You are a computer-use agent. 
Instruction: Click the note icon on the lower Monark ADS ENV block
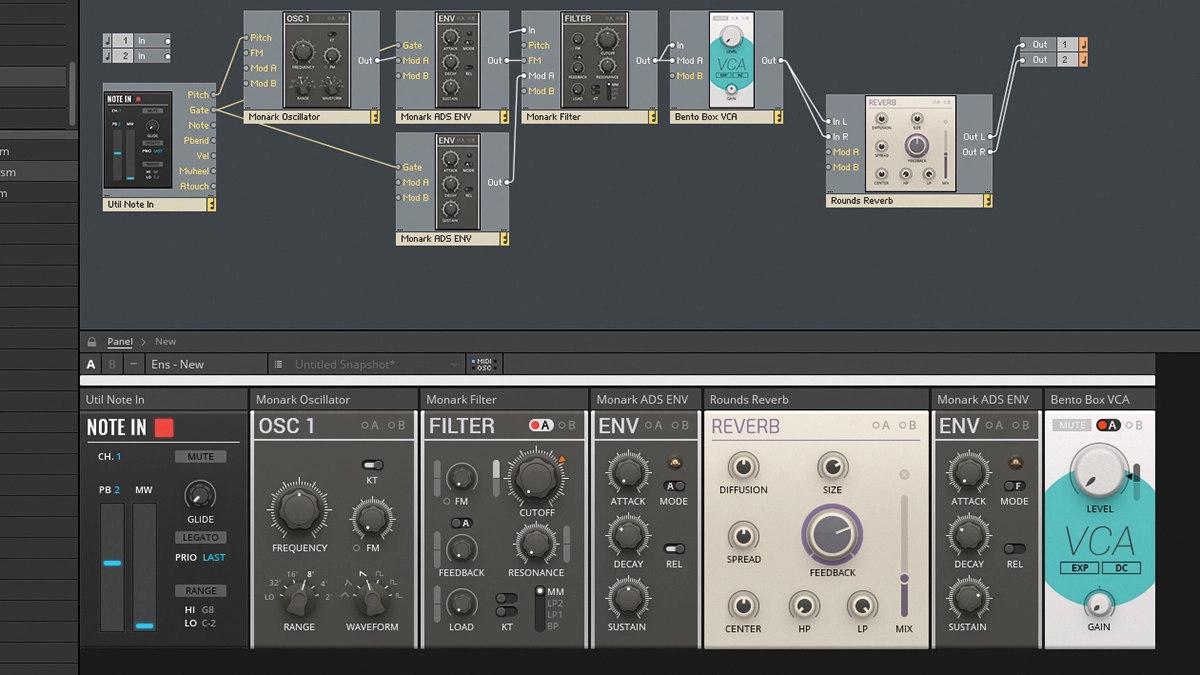click(x=505, y=239)
